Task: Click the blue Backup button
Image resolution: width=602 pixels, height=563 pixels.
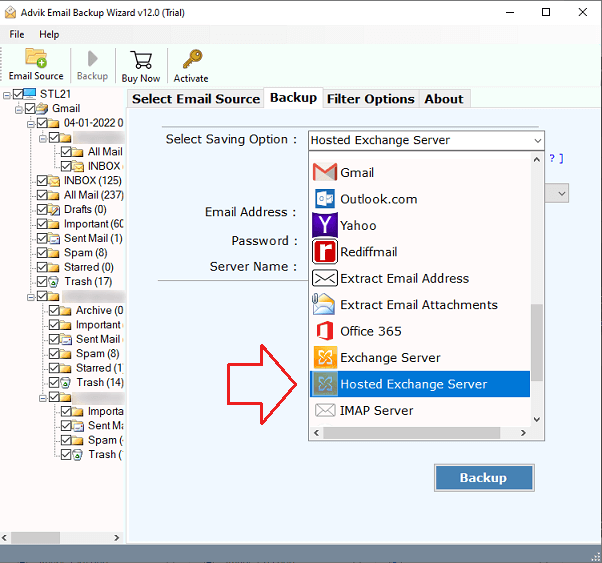Action: (x=484, y=478)
